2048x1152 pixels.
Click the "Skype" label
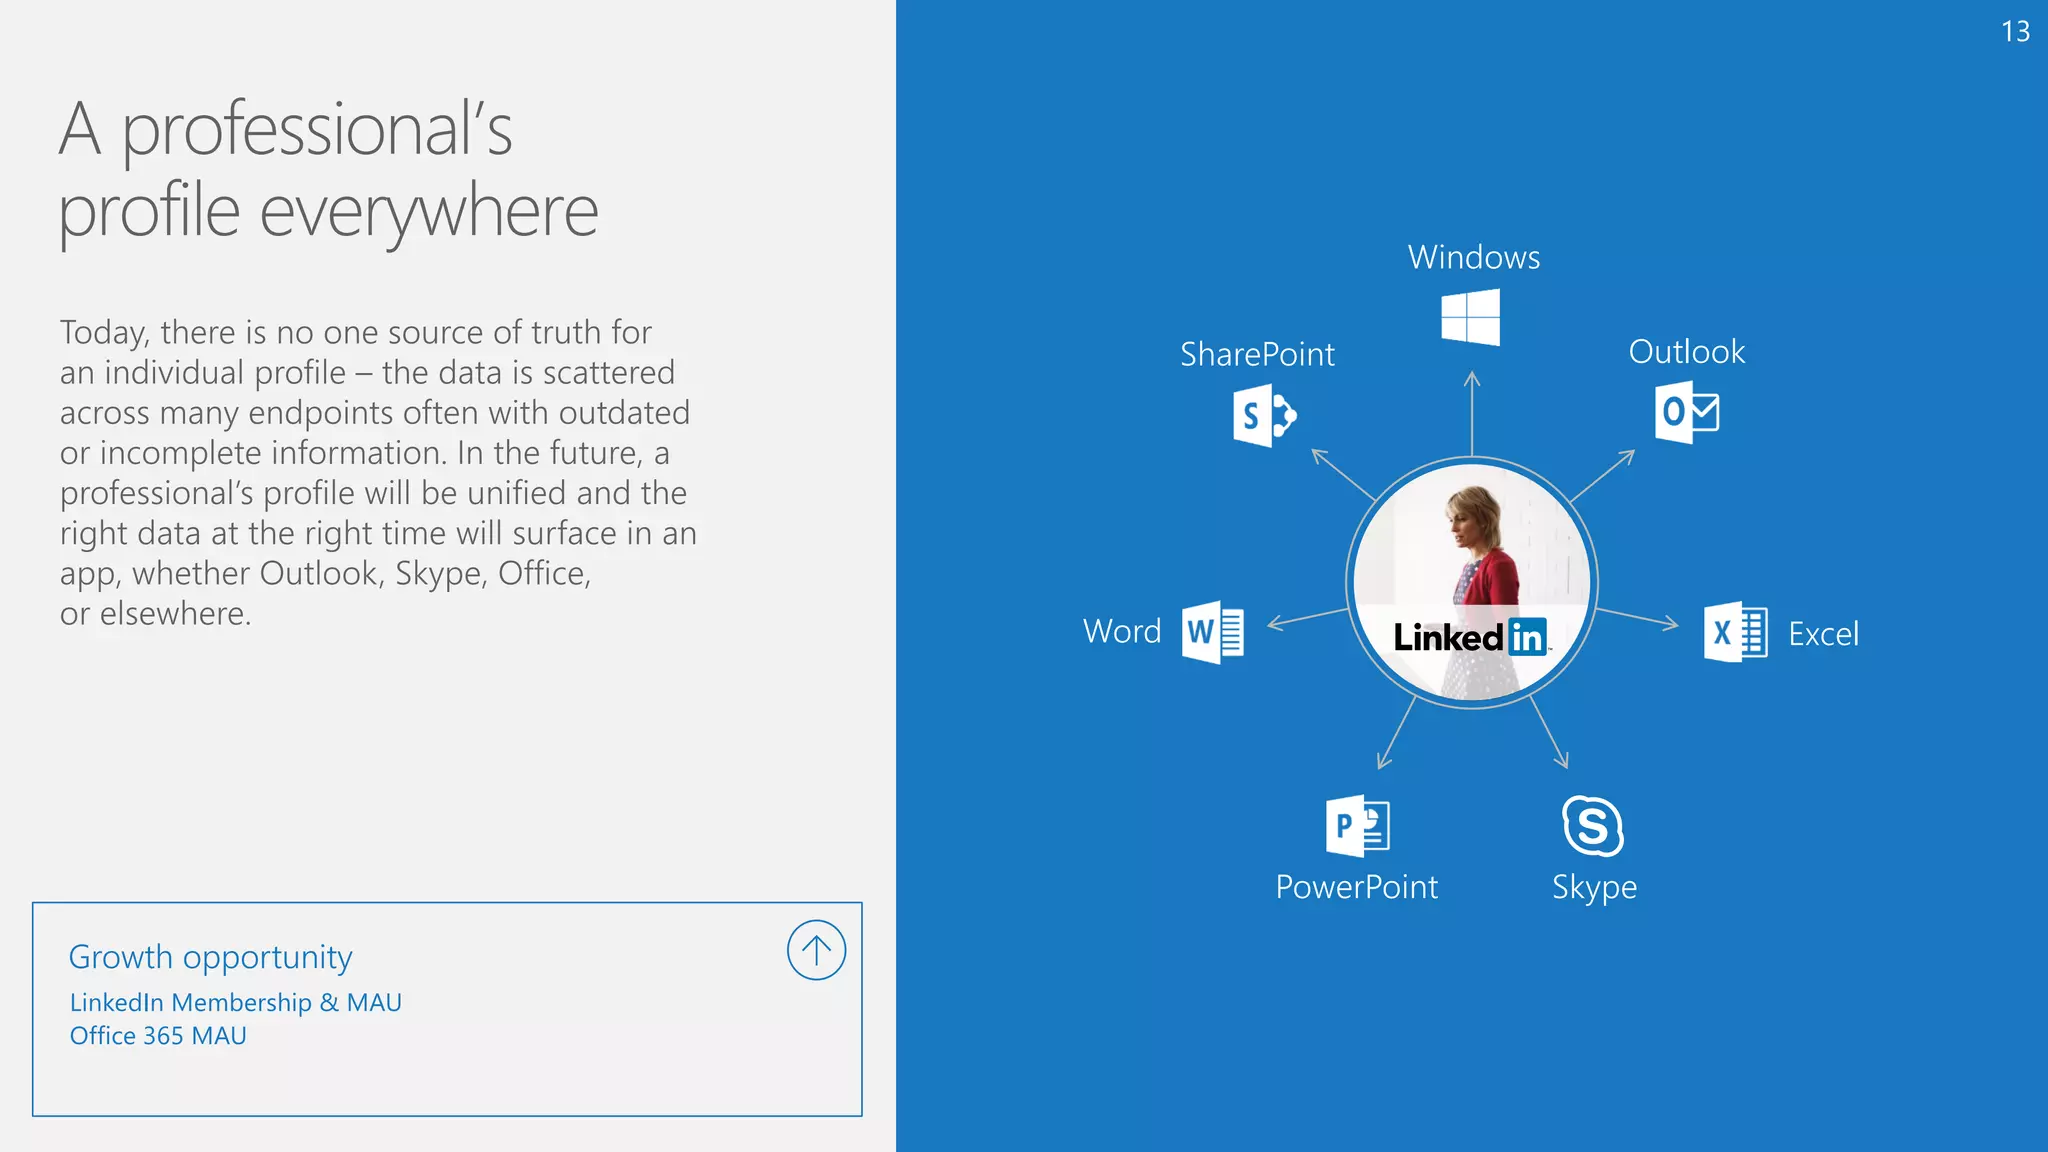click(1594, 888)
